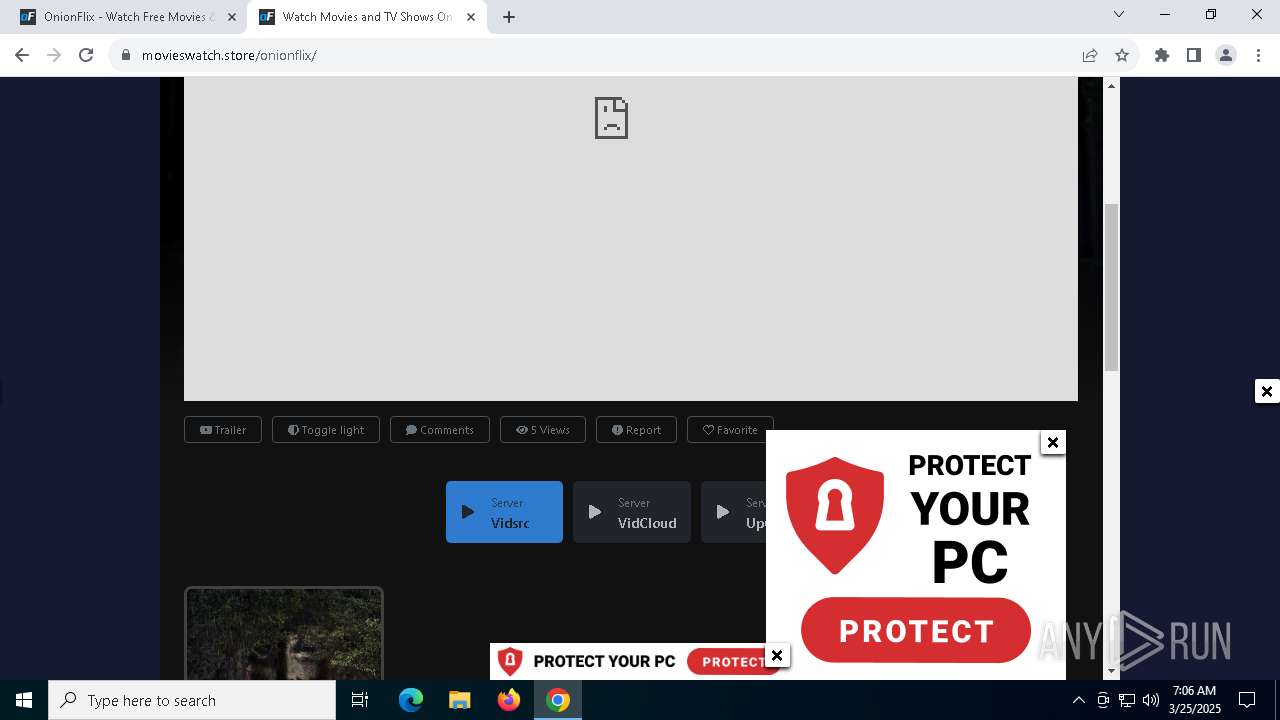Toggle light on the player
This screenshot has height=720, width=1280.
326,430
